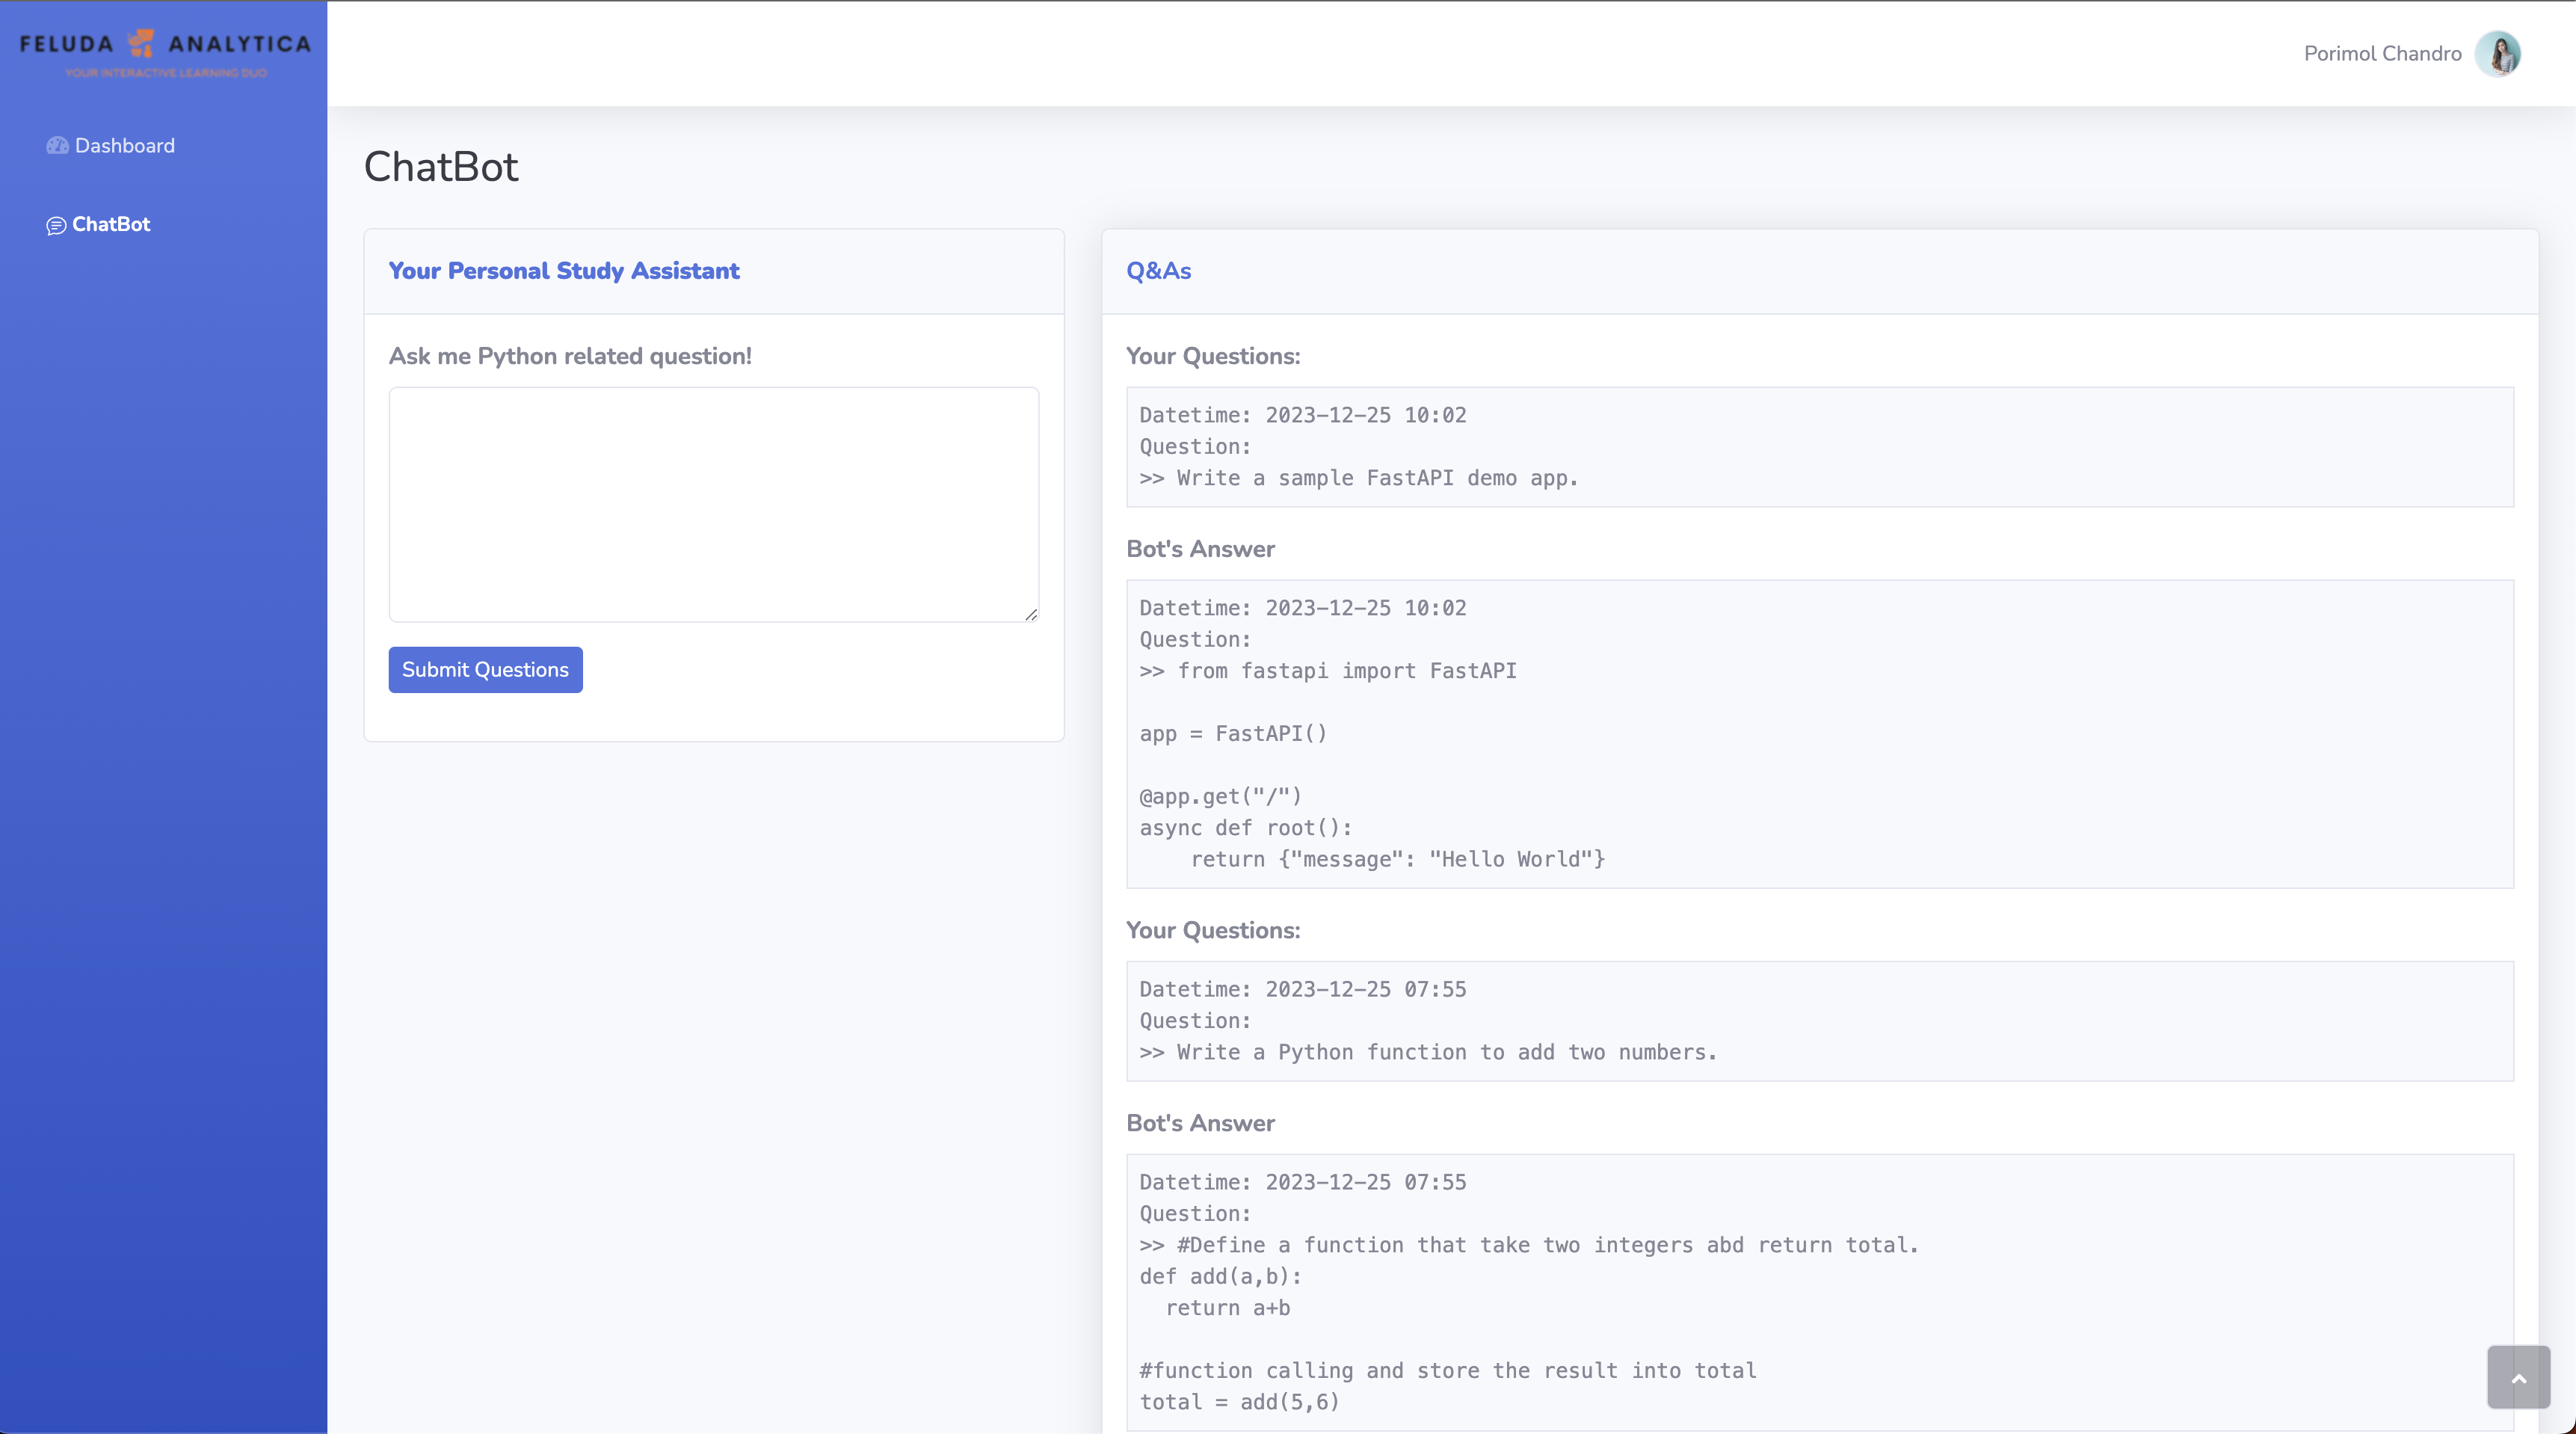Open the Dashboard sidebar menu item
Viewport: 2576px width, 1434px height.
coord(124,146)
